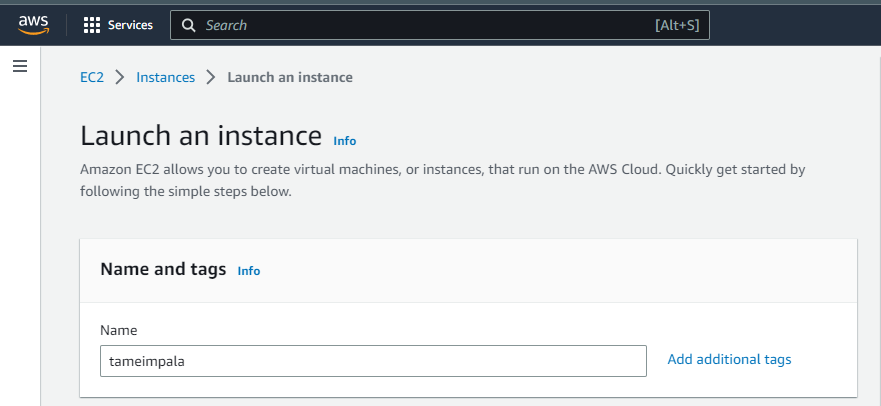The image size is (881, 406).
Task: Click the Alt+S shortcut hint
Action: [677, 25]
